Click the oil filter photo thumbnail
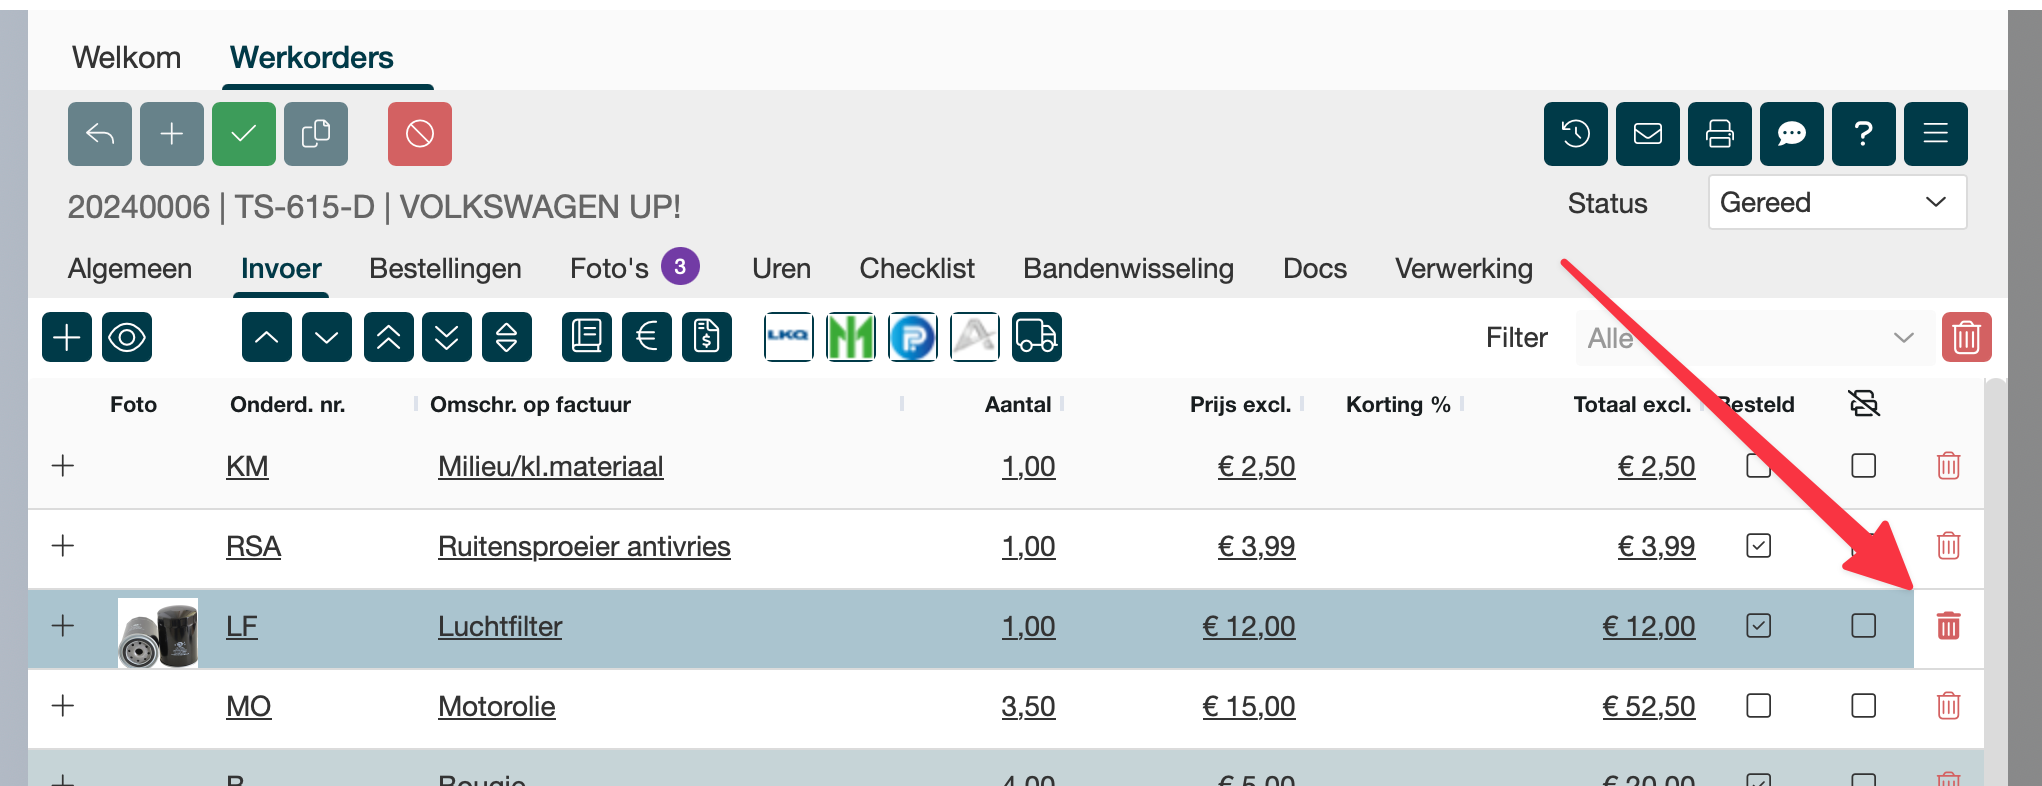The image size is (2042, 786). point(158,633)
